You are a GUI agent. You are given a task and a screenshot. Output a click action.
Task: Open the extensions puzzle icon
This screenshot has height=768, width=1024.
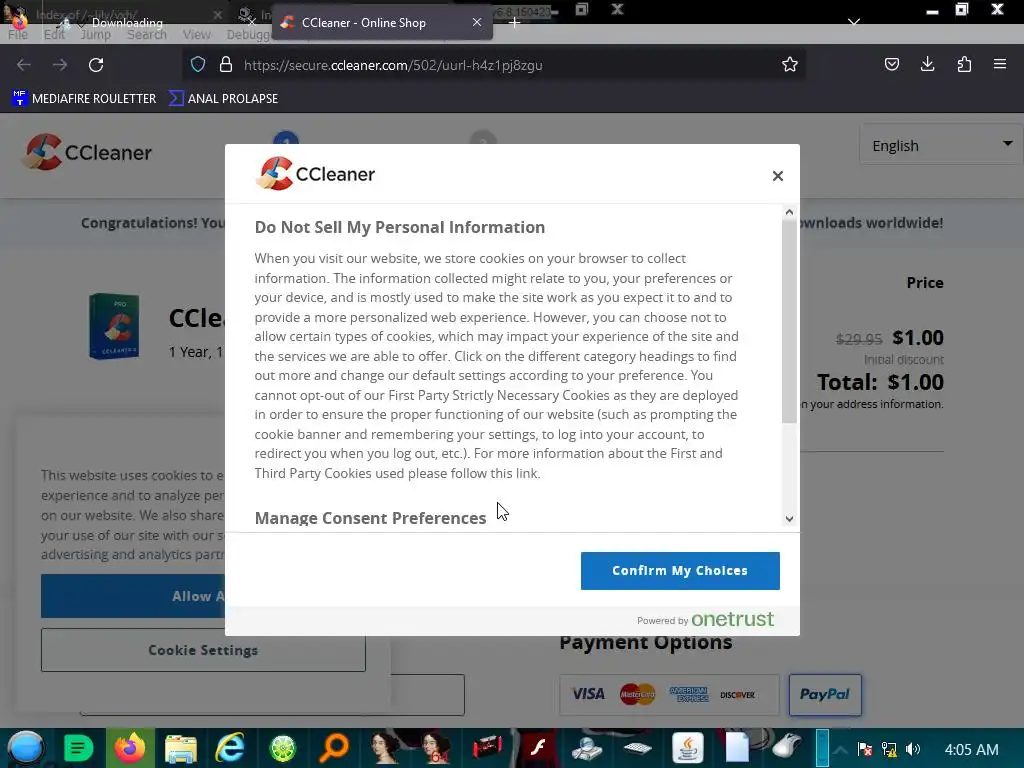[964, 65]
